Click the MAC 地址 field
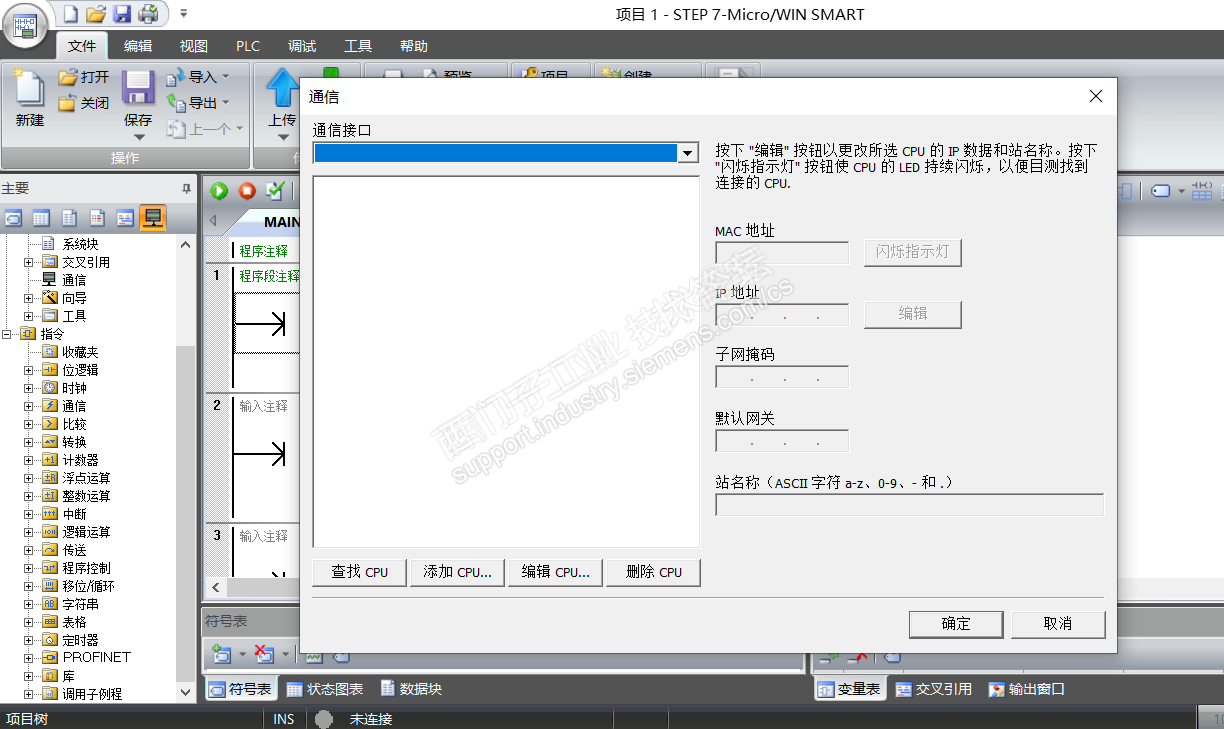The height and width of the screenshot is (729, 1224). point(782,253)
